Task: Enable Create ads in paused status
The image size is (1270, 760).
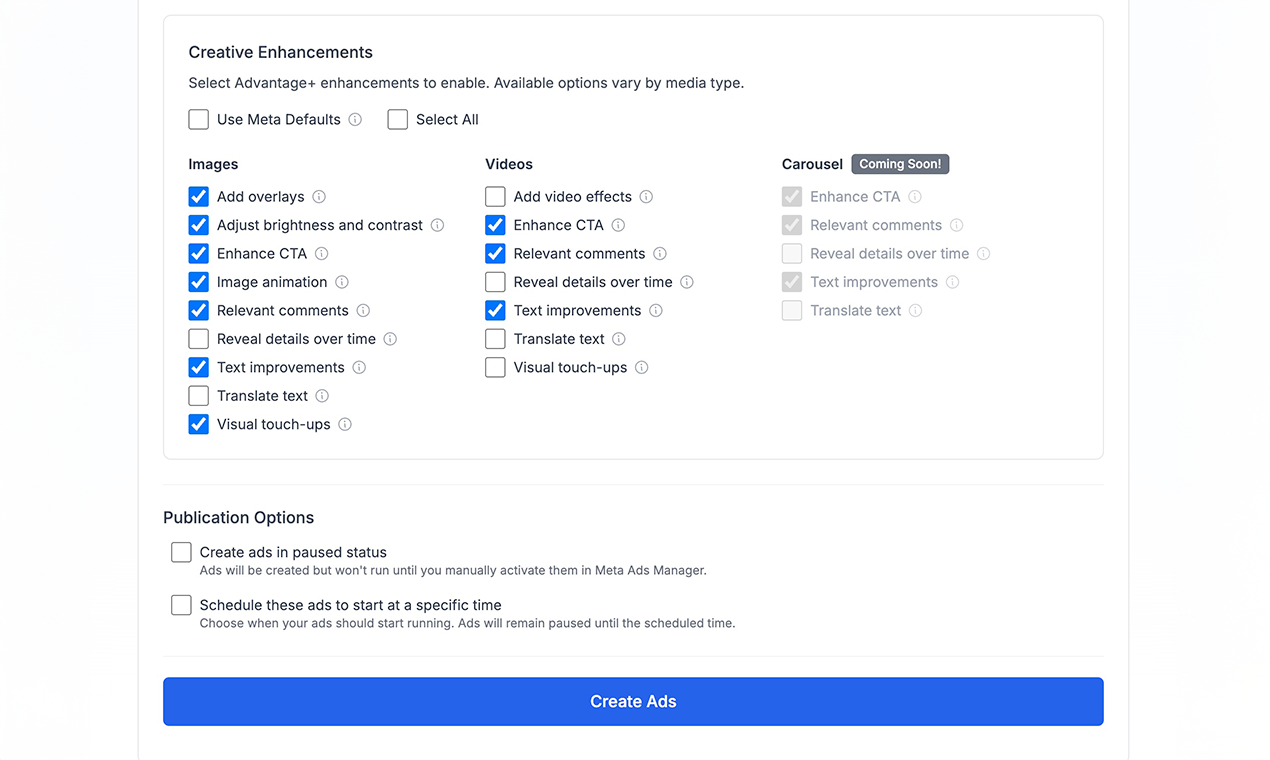Action: point(181,551)
